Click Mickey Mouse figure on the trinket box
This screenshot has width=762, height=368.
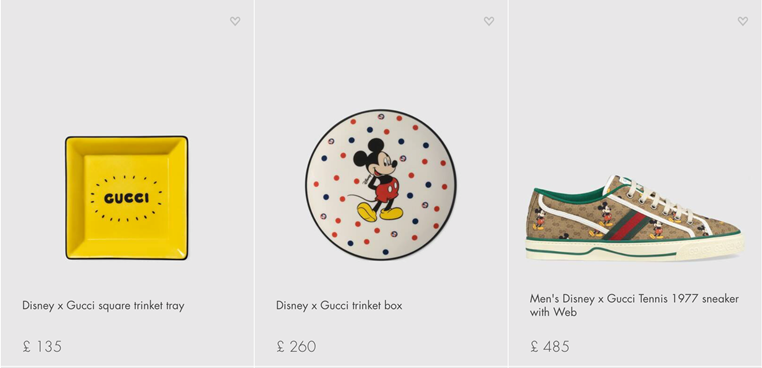pos(378,180)
